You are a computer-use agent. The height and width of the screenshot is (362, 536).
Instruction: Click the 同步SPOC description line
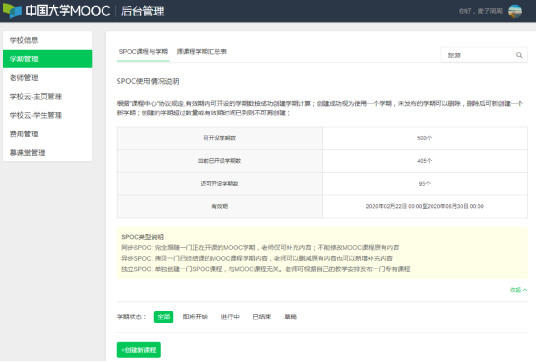click(260, 247)
